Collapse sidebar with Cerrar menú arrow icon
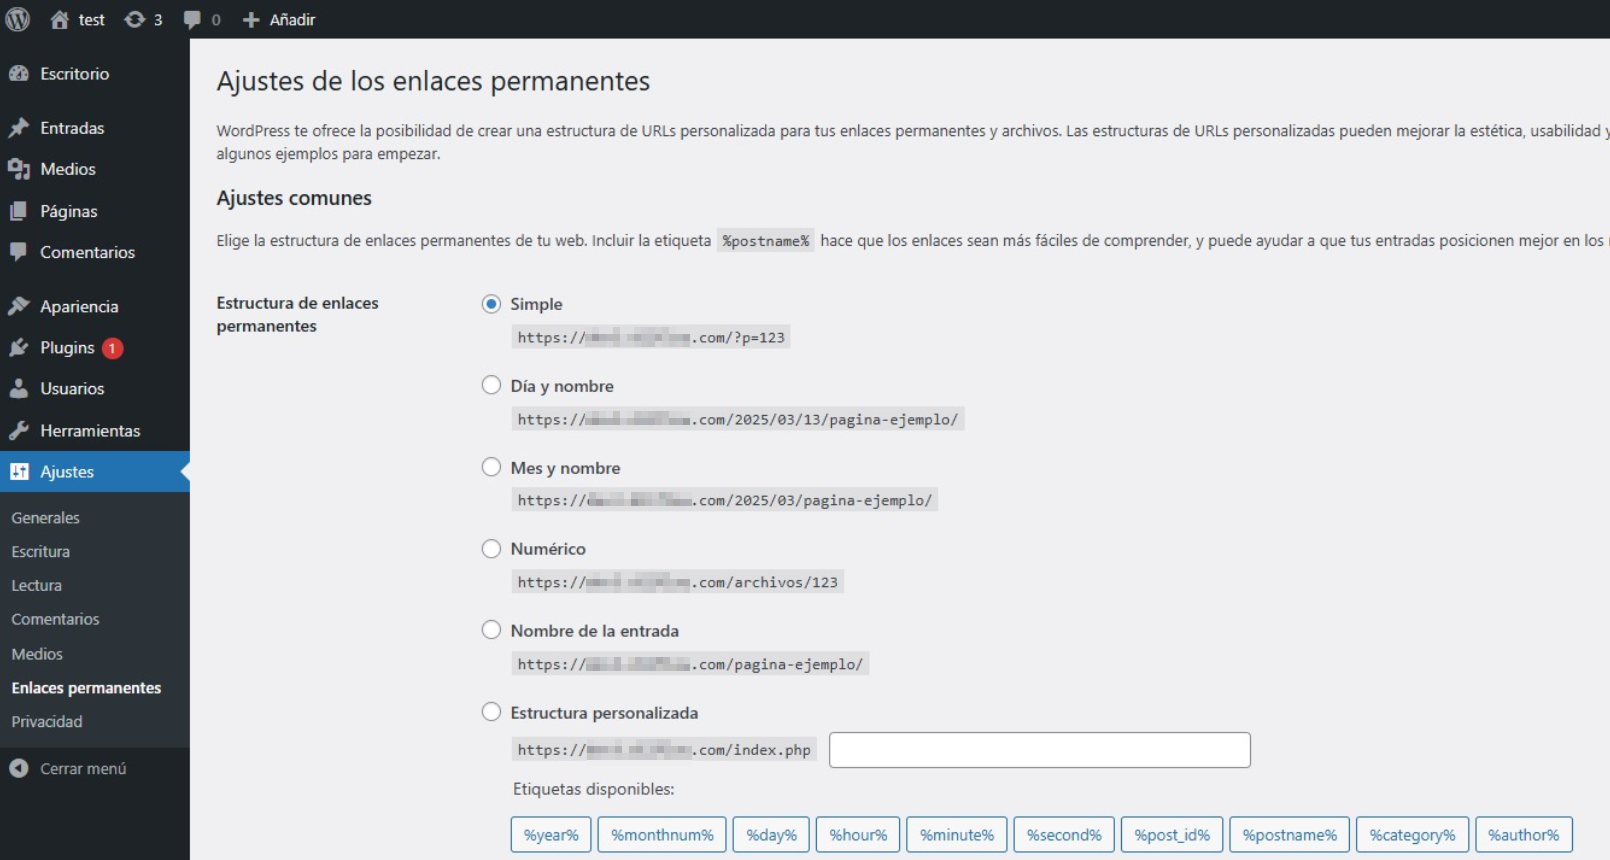 pos(19,768)
